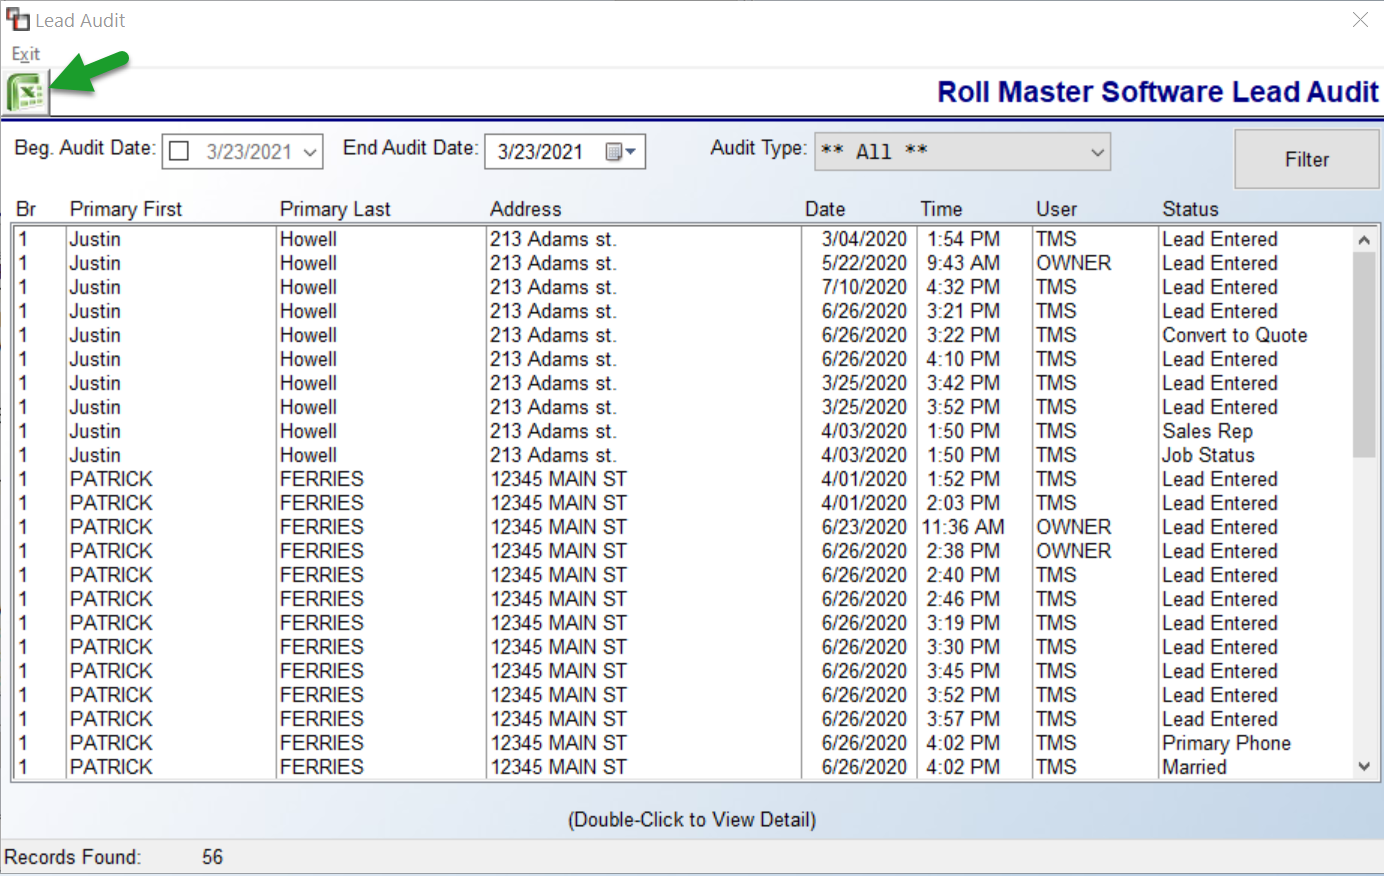
Task: Click the Filter button
Action: tap(1306, 159)
